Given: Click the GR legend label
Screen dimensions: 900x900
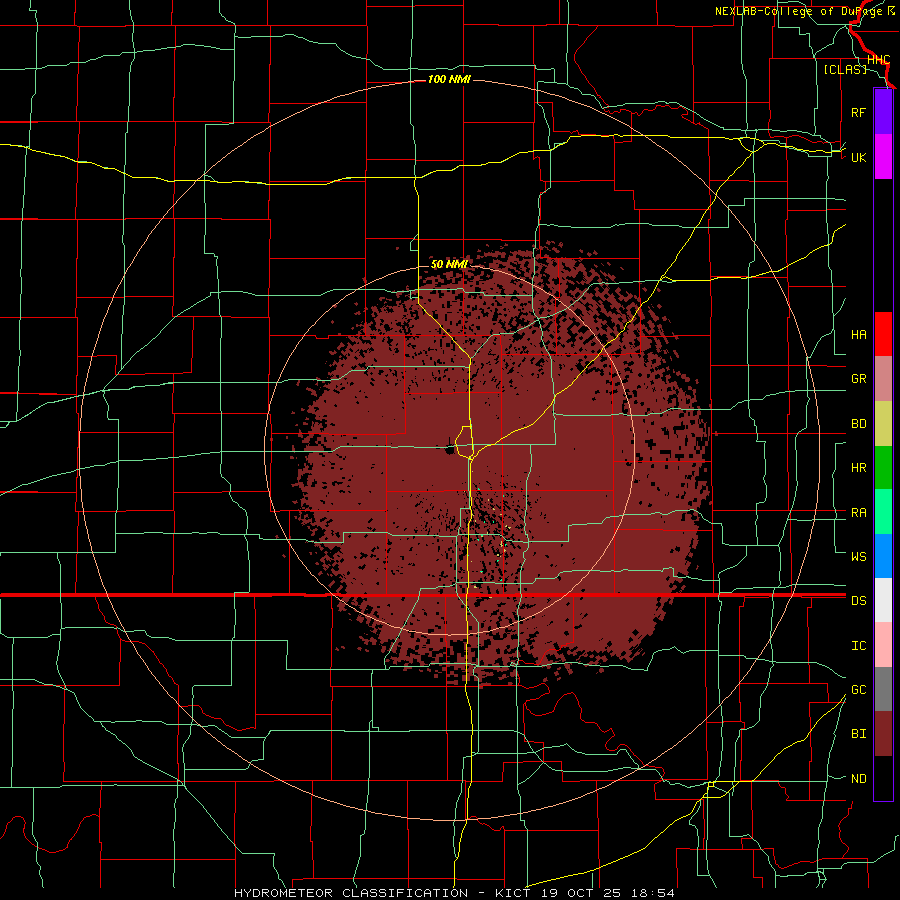Looking at the screenshot, I should click(858, 379).
